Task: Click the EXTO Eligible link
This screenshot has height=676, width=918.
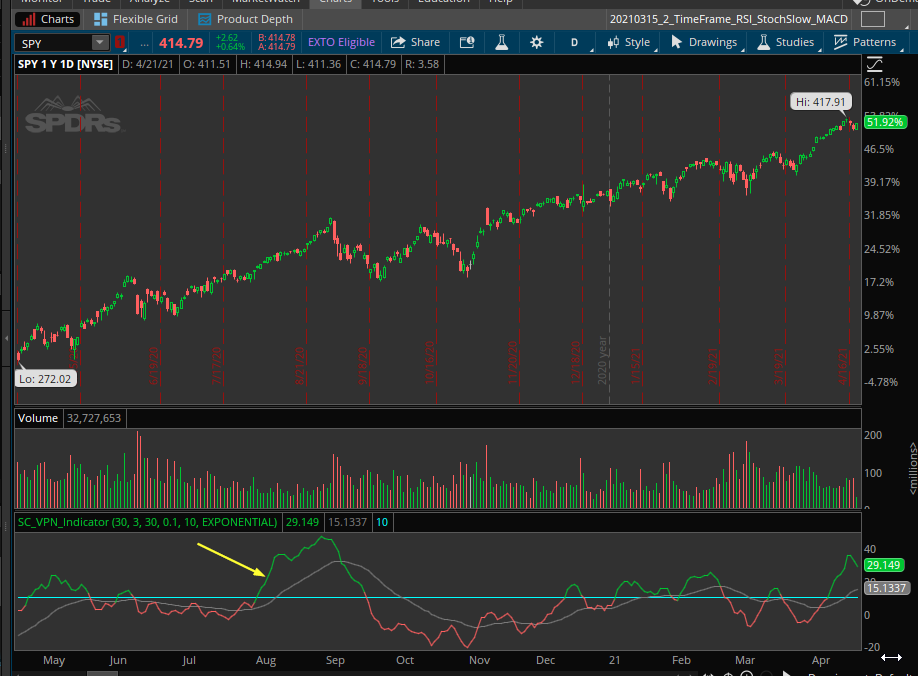Action: click(341, 42)
